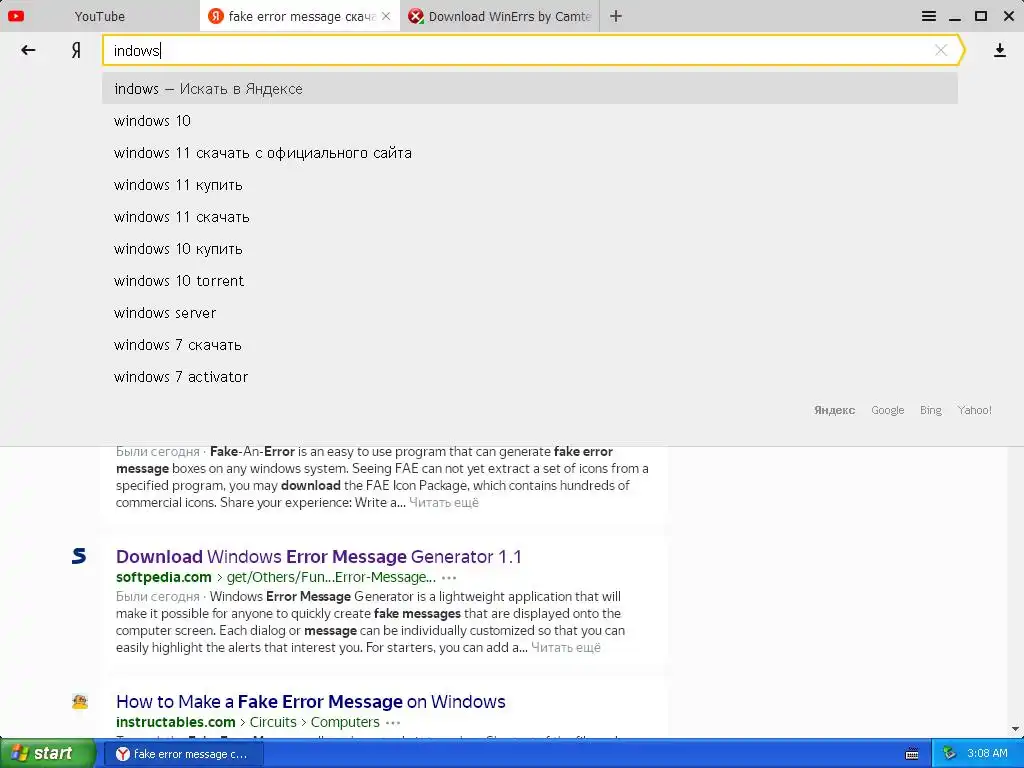
Task: Open the softpedia result options dots
Action: pos(449,577)
